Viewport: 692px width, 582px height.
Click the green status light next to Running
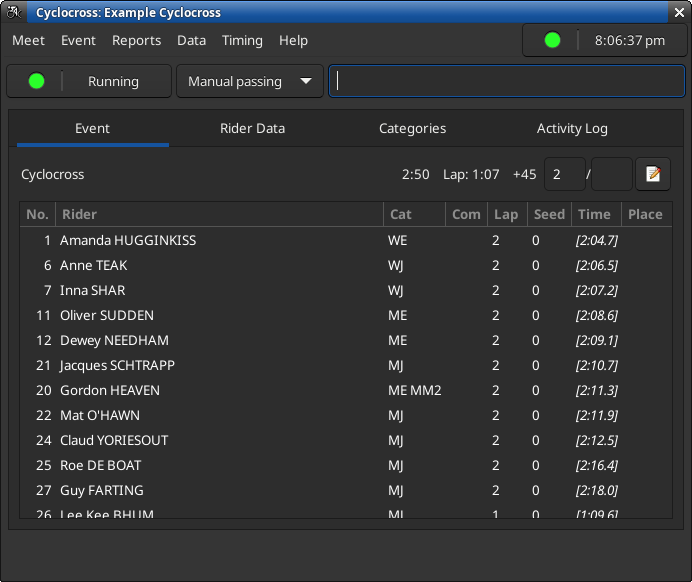(36, 81)
